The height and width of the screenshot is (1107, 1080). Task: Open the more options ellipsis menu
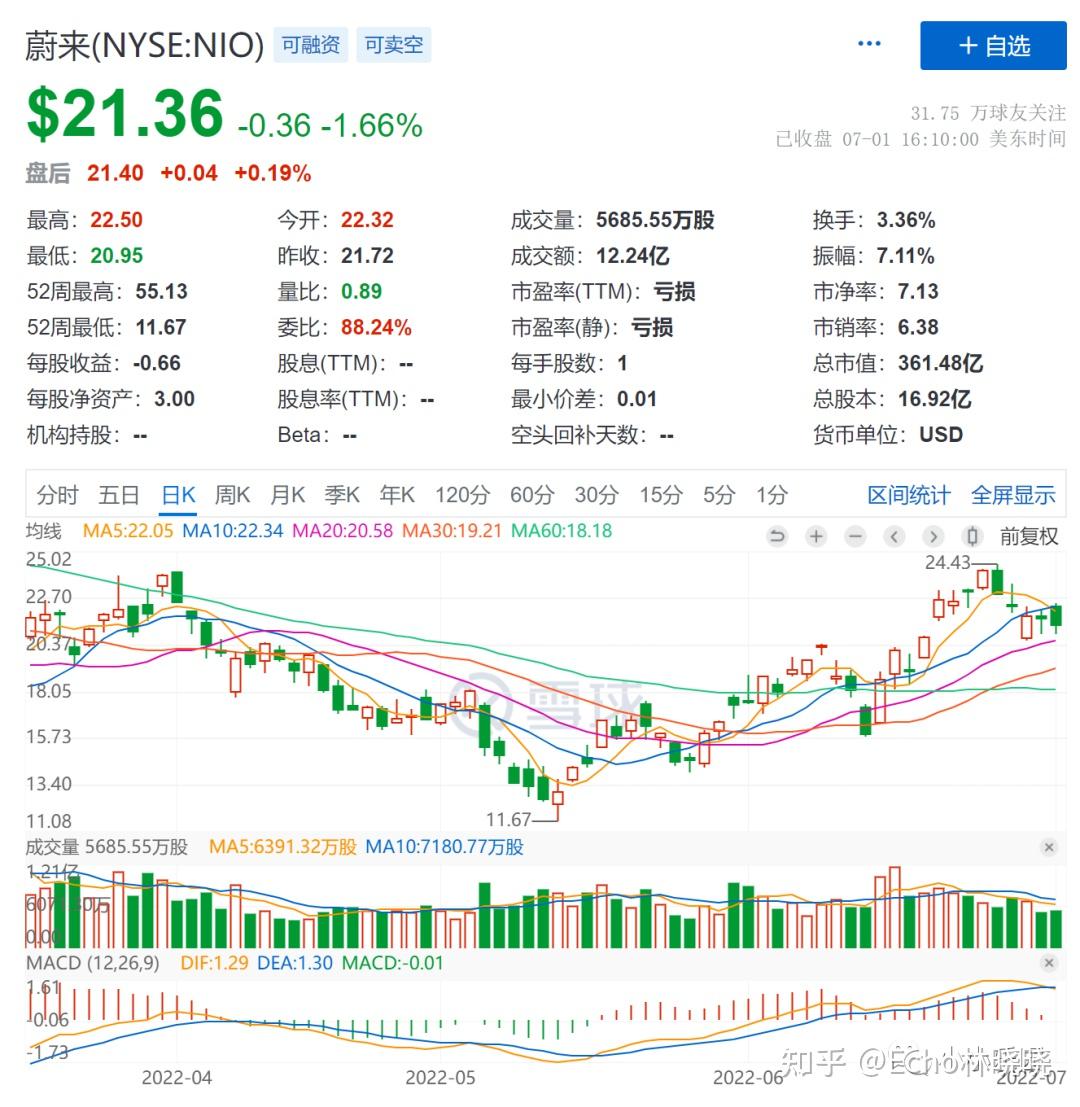(868, 42)
